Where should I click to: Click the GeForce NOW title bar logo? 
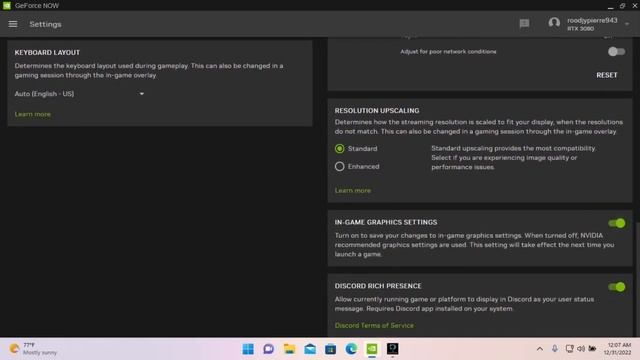point(7,5)
